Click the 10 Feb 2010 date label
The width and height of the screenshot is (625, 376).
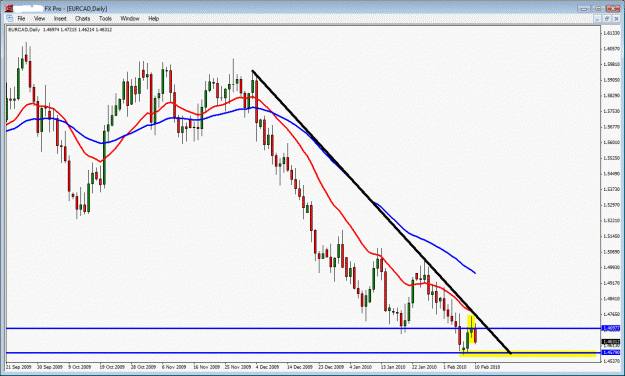pos(487,366)
